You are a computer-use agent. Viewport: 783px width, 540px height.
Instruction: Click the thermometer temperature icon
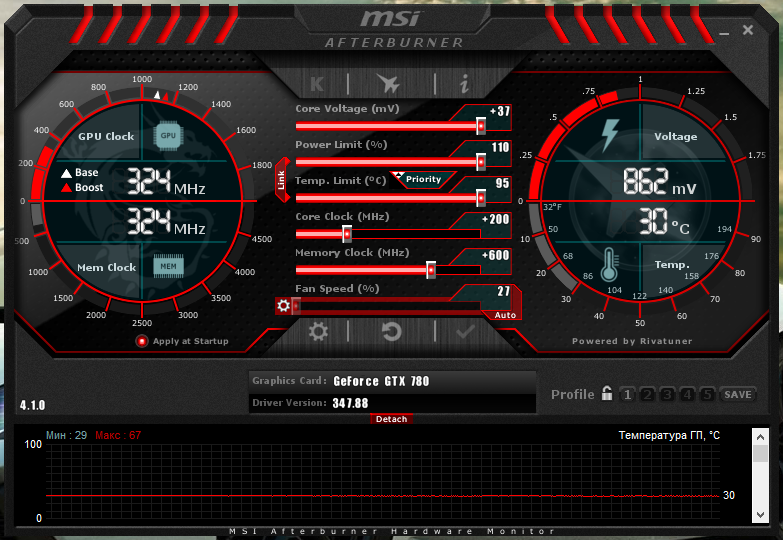tap(609, 265)
